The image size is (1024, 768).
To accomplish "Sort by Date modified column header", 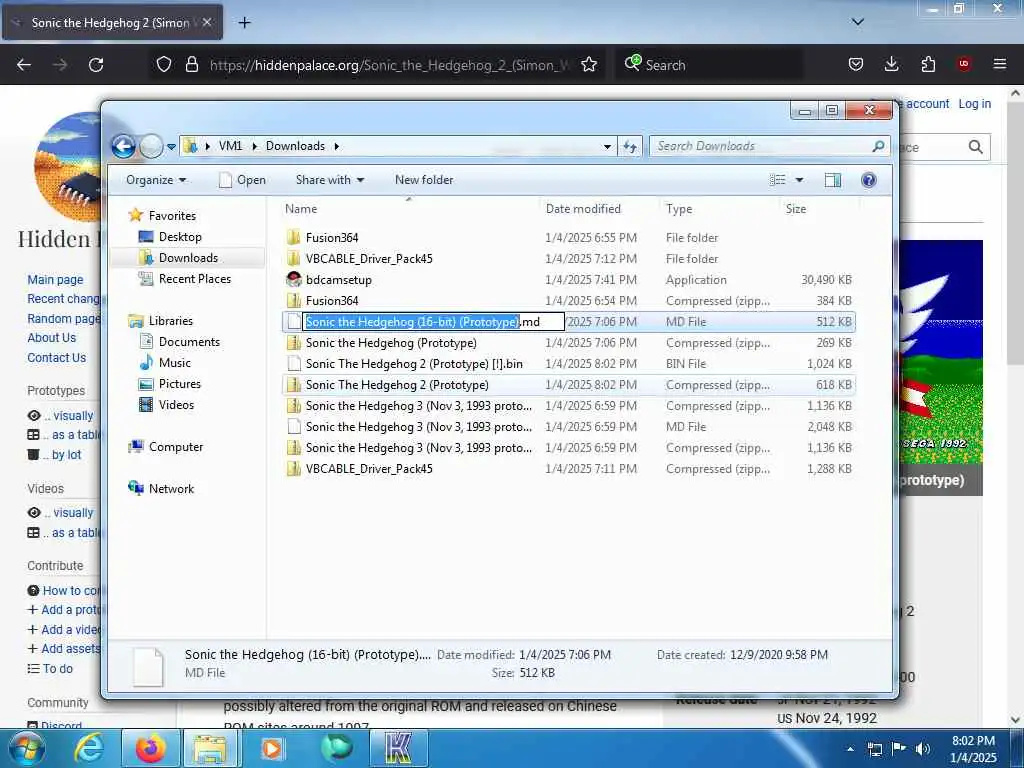I will 583,209.
